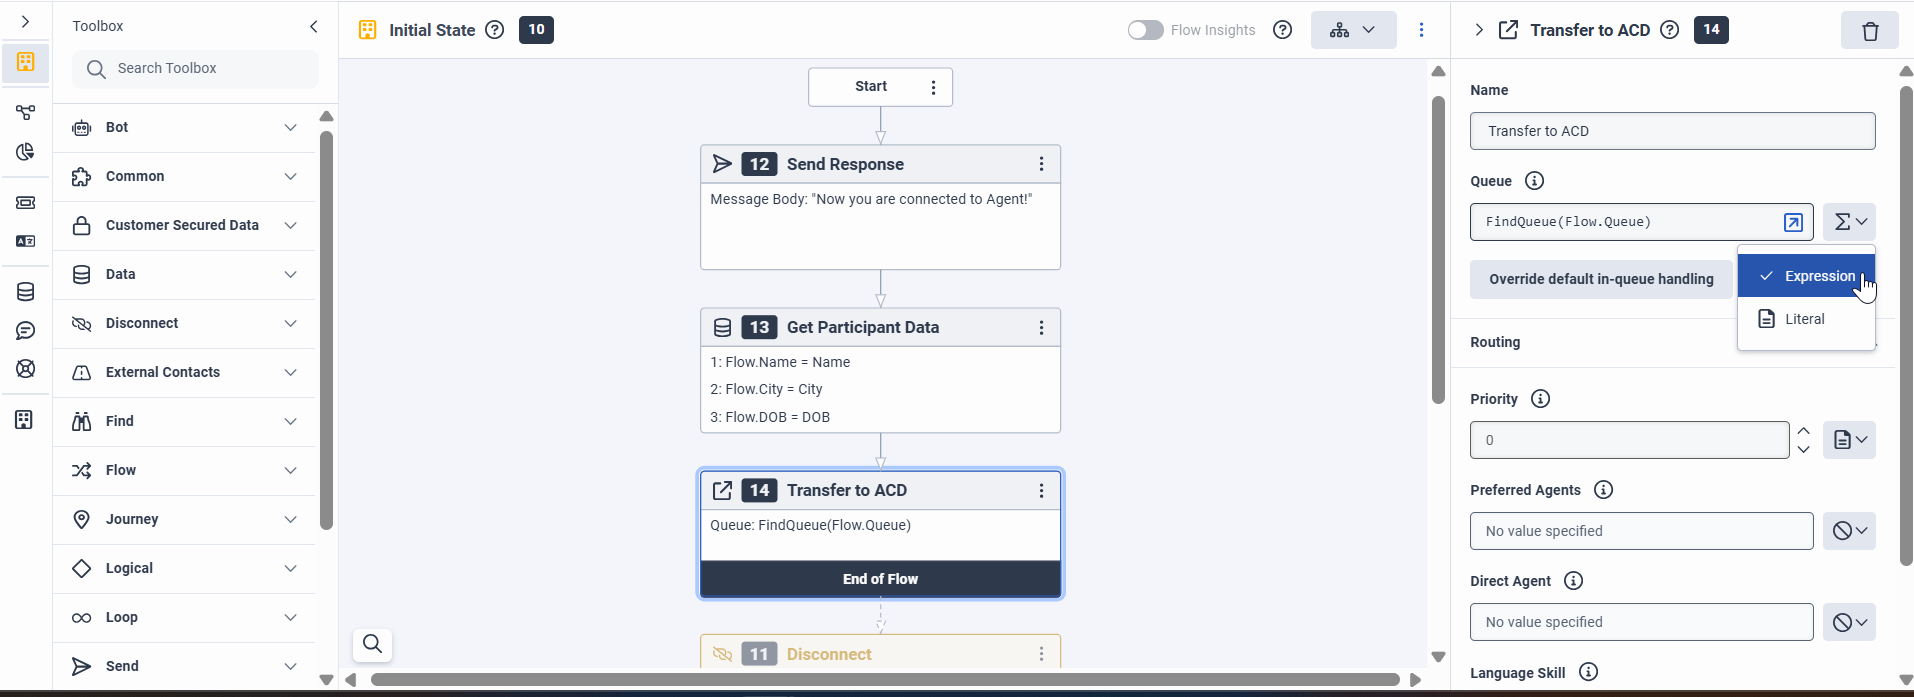Open the flow layout view dropdown

[x=1352, y=30]
